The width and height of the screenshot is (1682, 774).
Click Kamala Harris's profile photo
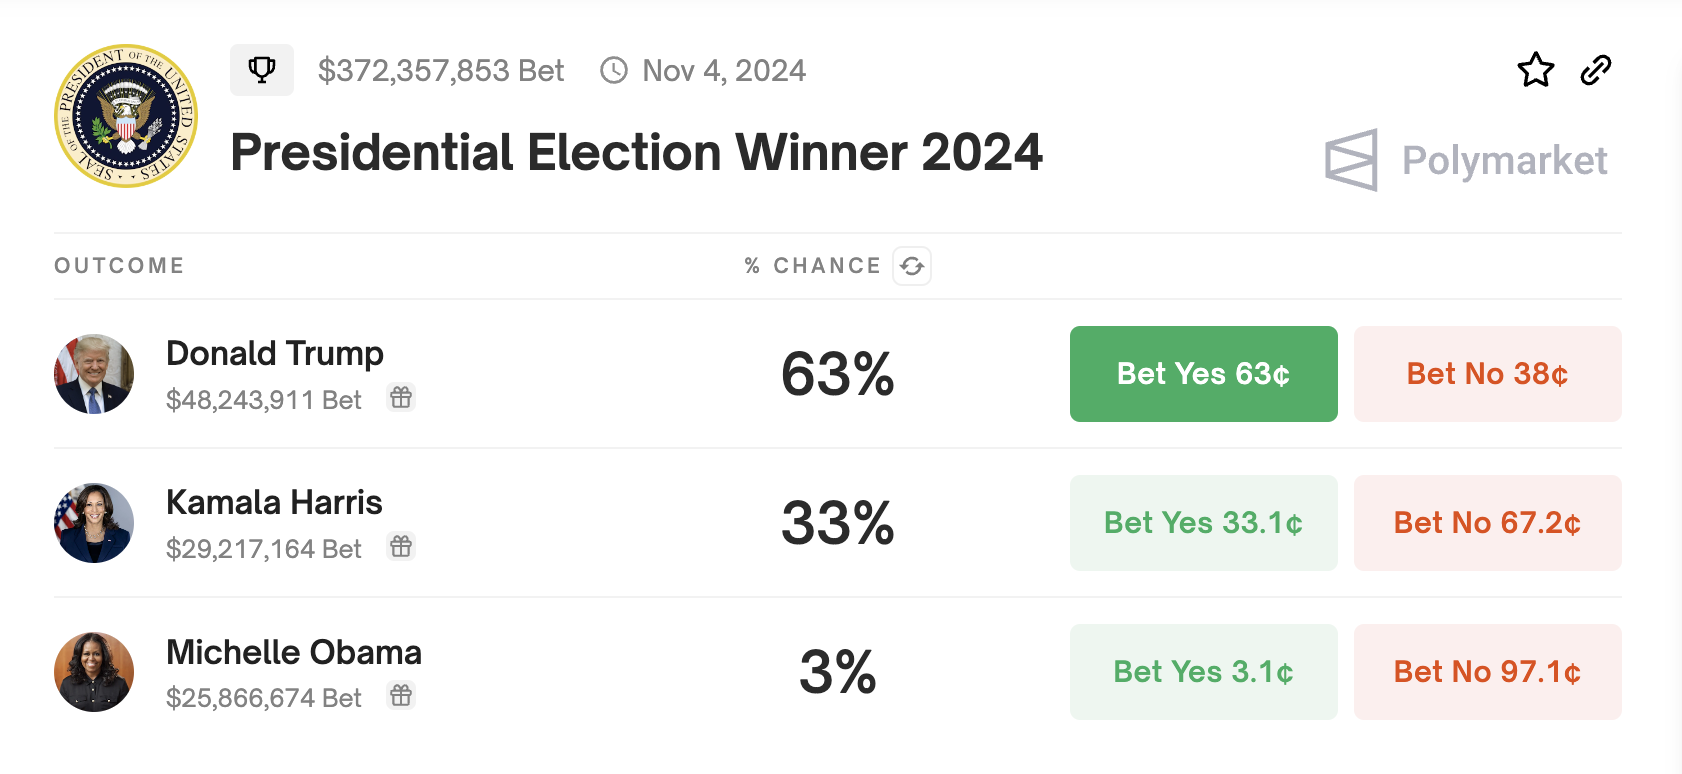(94, 523)
